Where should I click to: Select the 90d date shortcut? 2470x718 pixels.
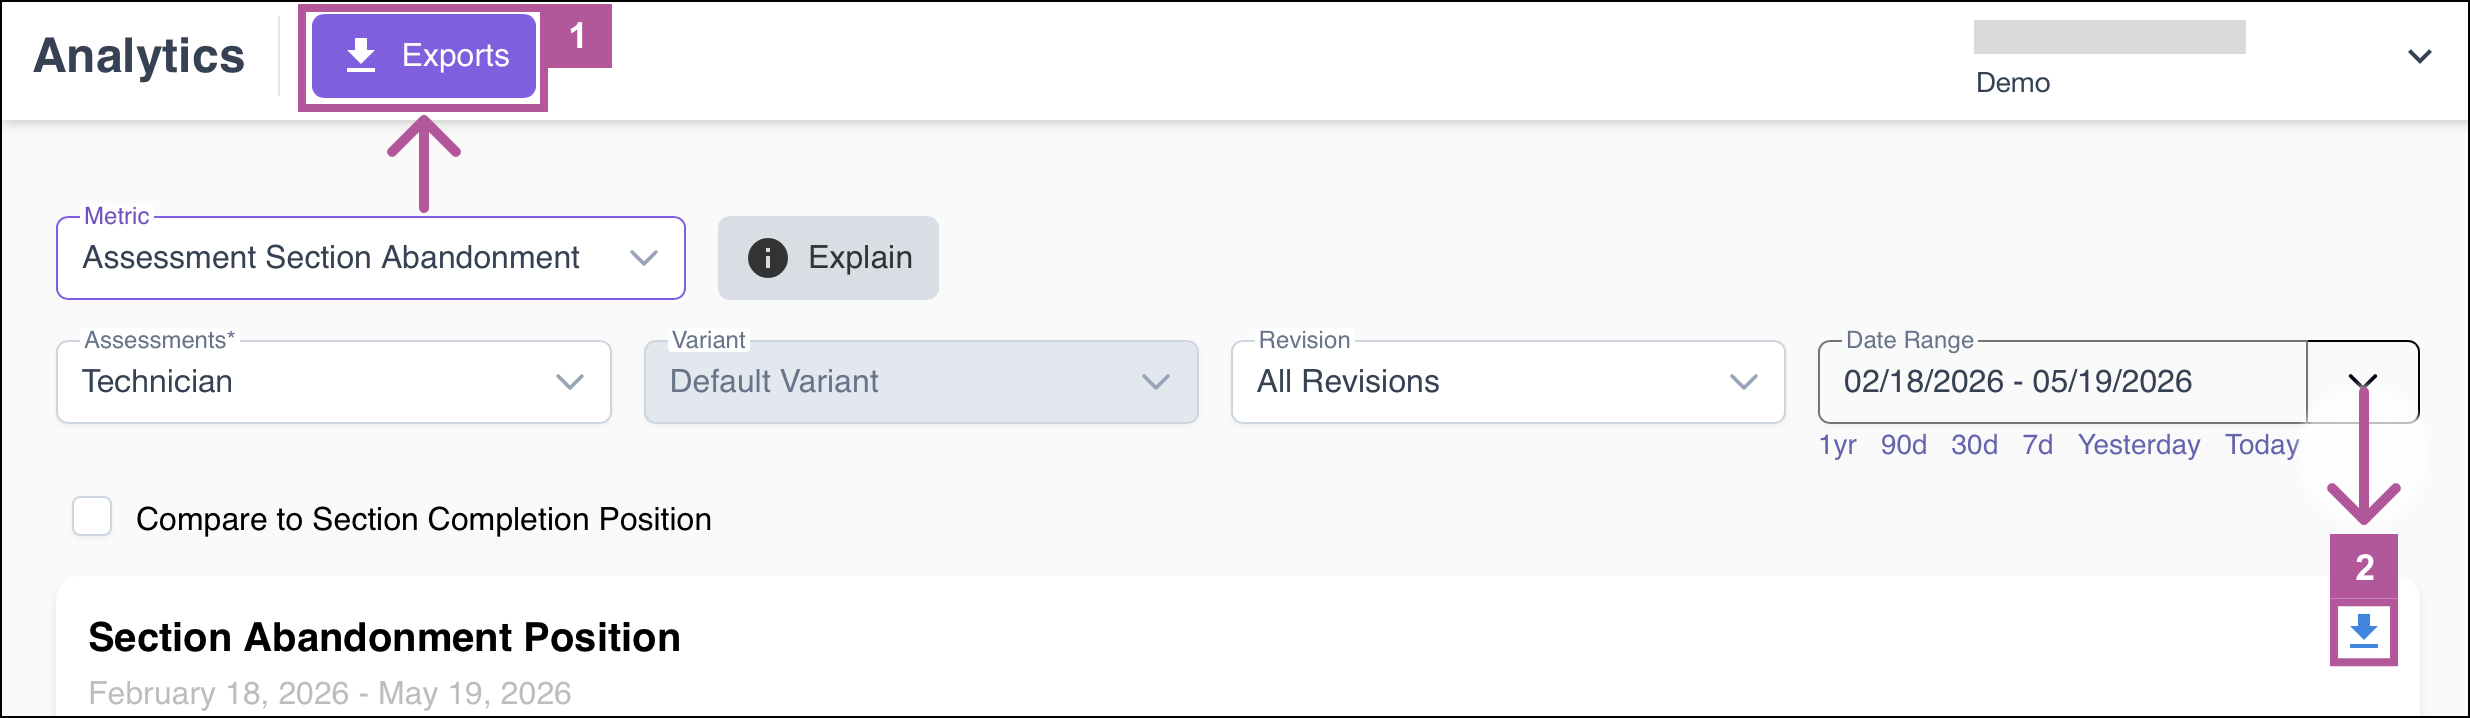click(x=1904, y=445)
